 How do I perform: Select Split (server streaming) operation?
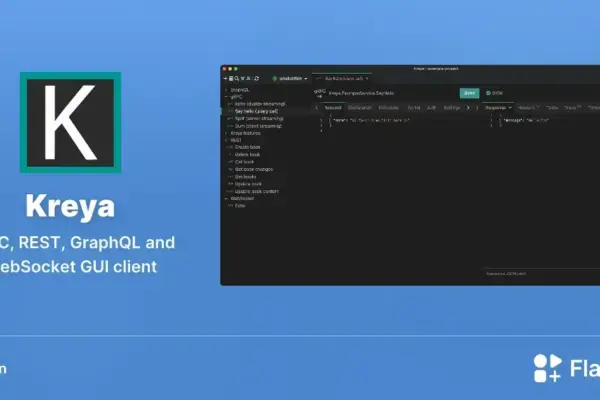(x=259, y=119)
